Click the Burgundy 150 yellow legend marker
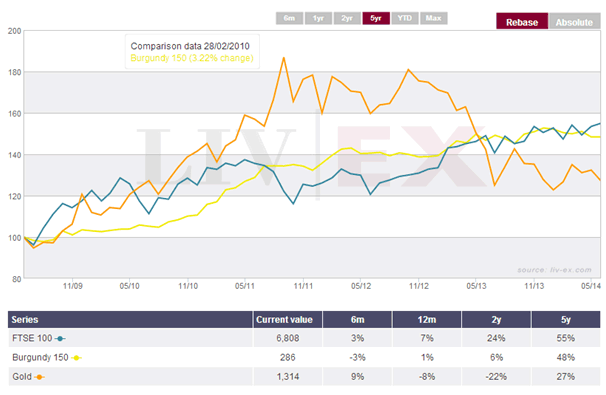Screen dimensions: 606x395 click(77, 358)
